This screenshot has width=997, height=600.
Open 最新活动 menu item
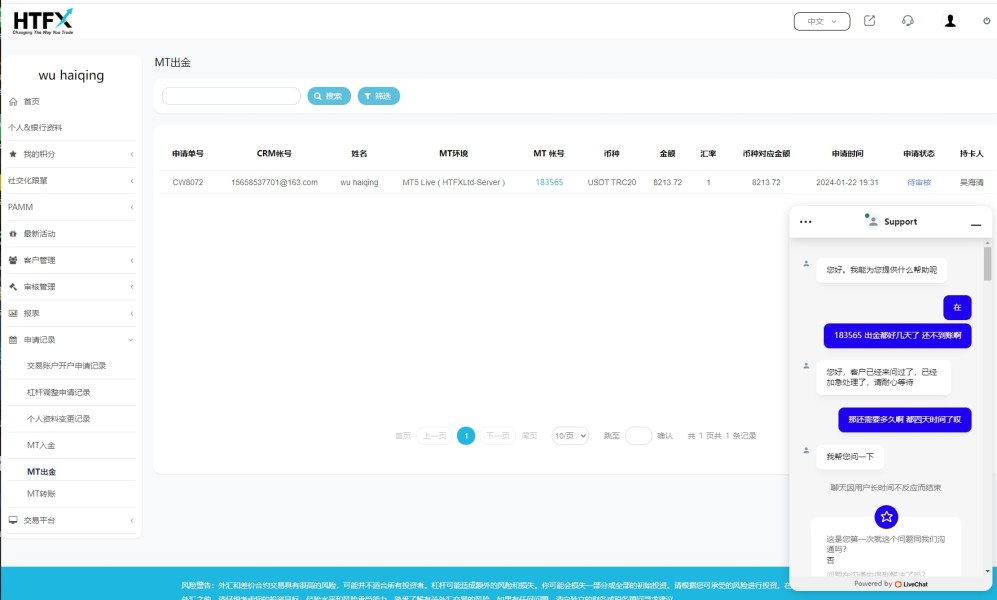tap(39, 234)
